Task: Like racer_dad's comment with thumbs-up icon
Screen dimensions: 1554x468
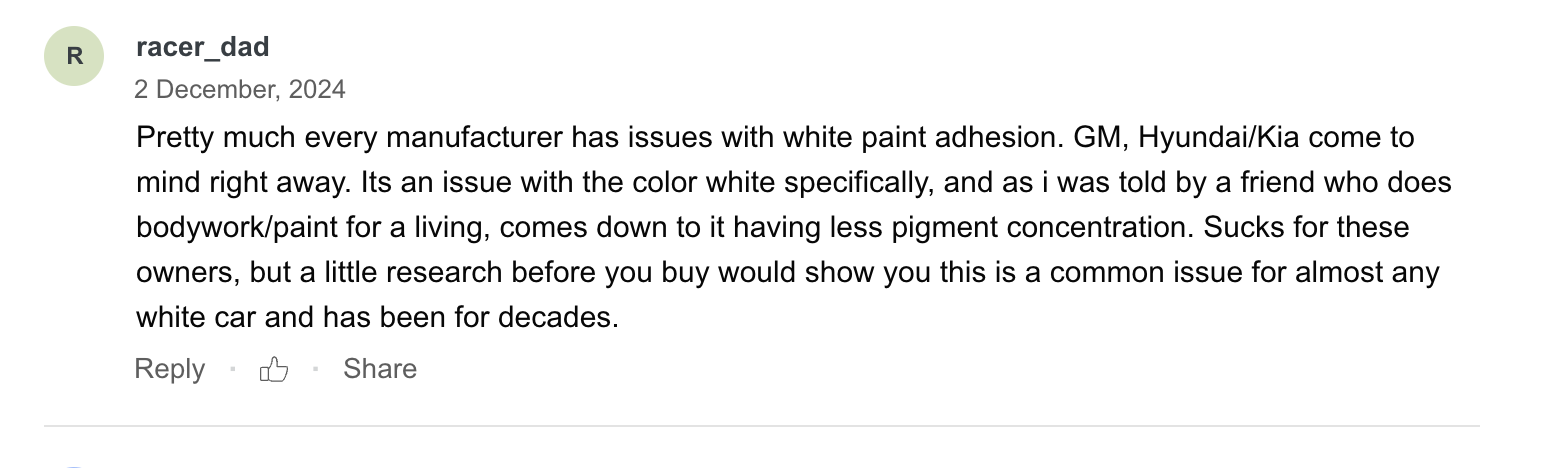Action: coord(273,370)
